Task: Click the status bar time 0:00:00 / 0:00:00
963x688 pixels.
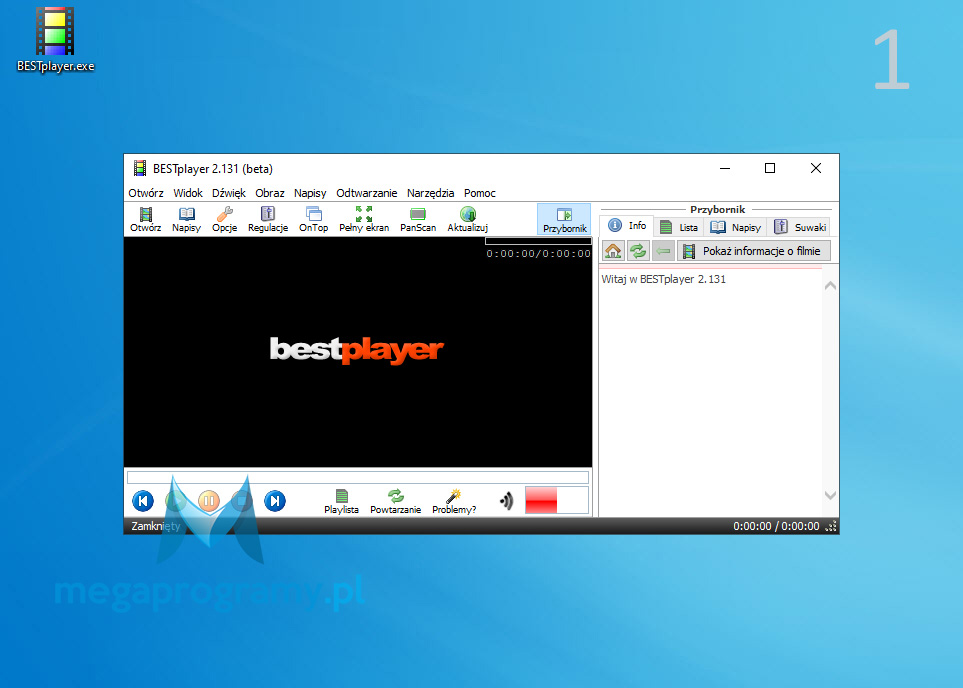Action: pos(776,526)
